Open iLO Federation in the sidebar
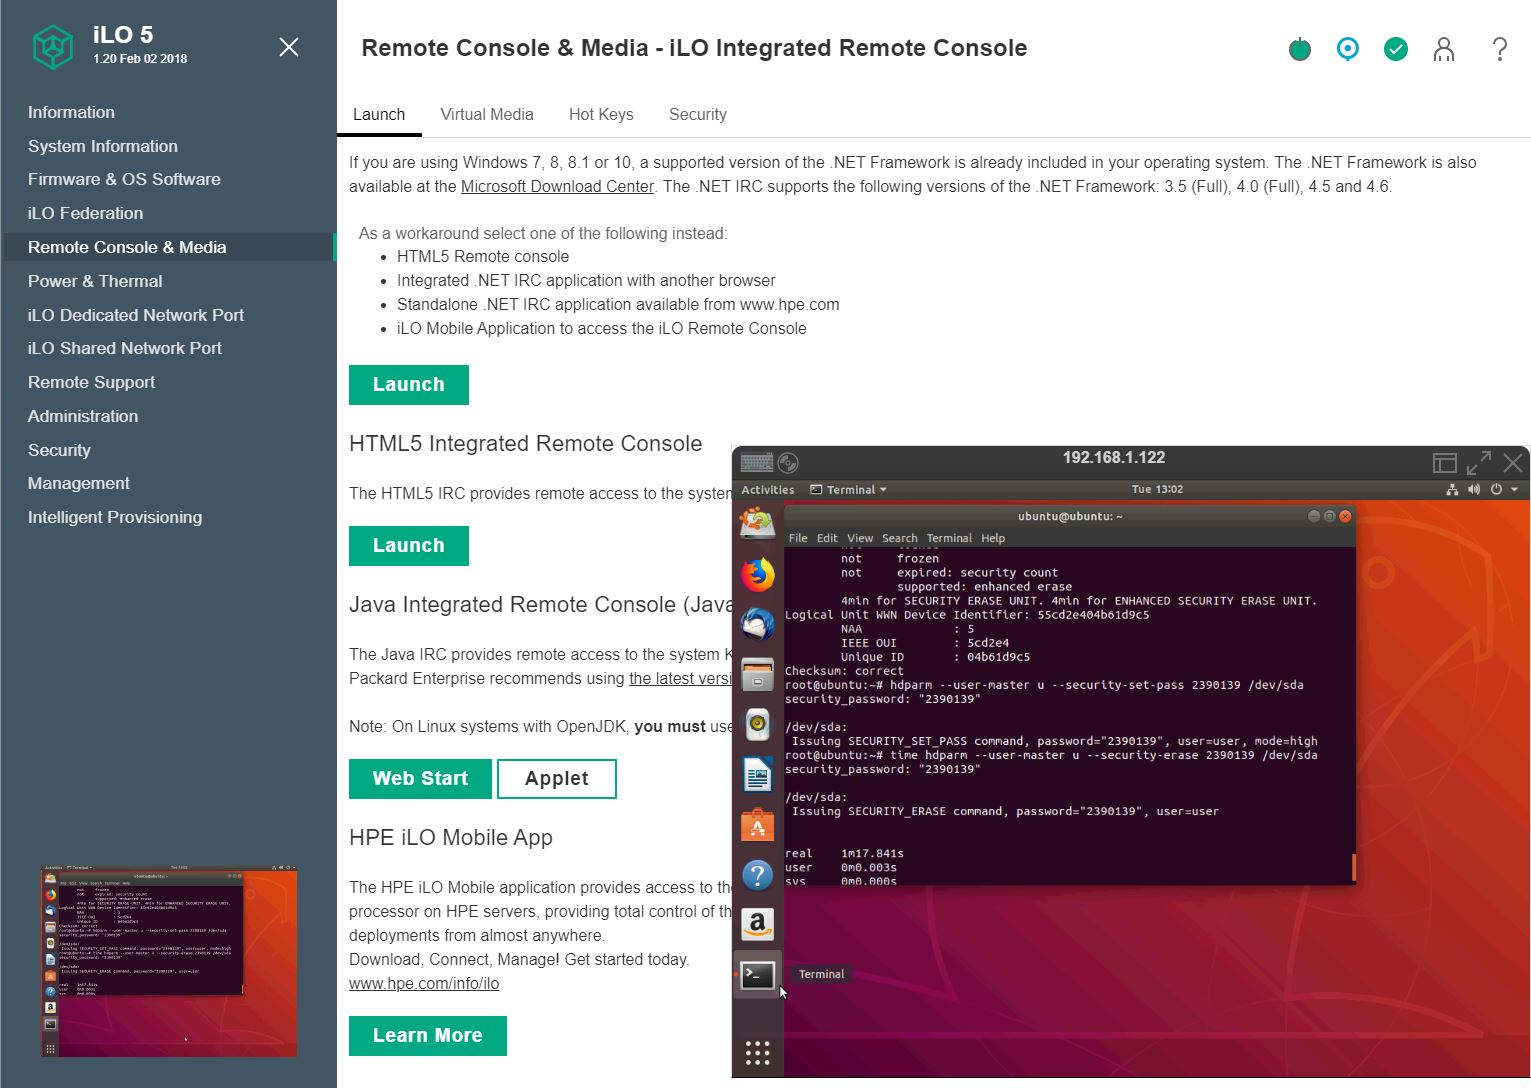Image resolution: width=1531 pixels, height=1088 pixels. pos(85,213)
